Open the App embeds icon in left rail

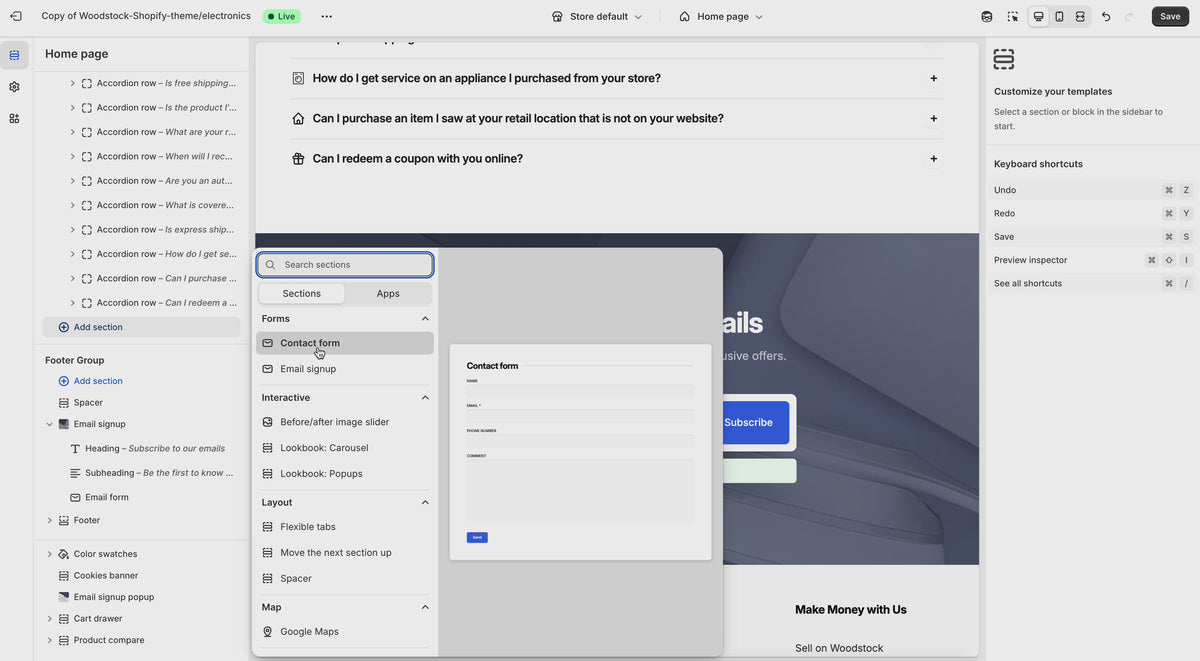14,118
